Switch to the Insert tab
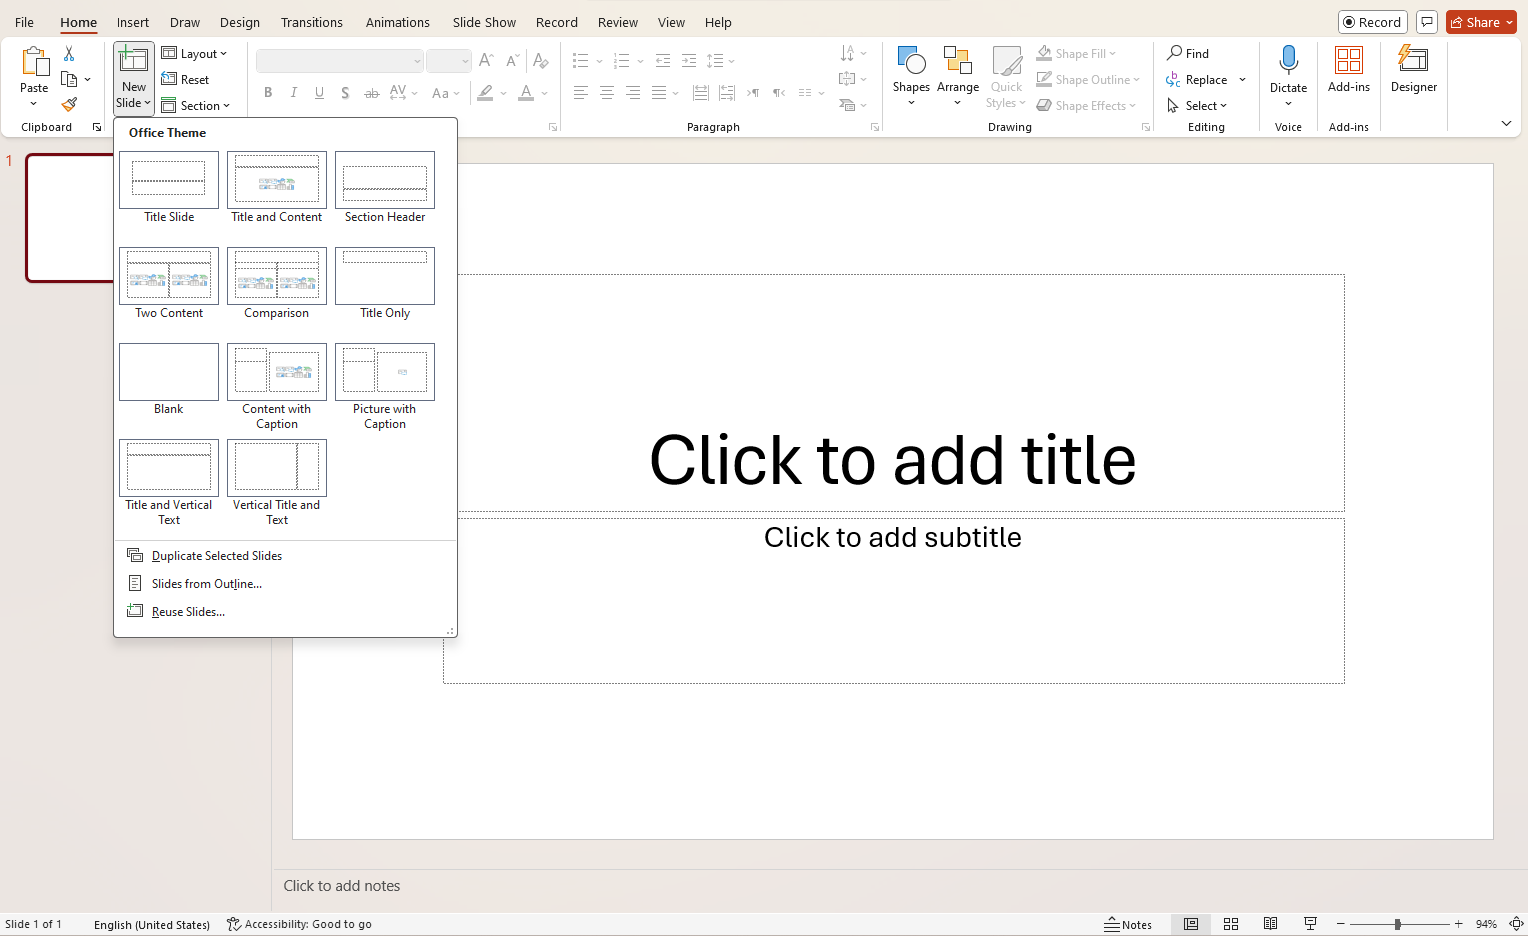This screenshot has height=936, width=1528. (132, 22)
